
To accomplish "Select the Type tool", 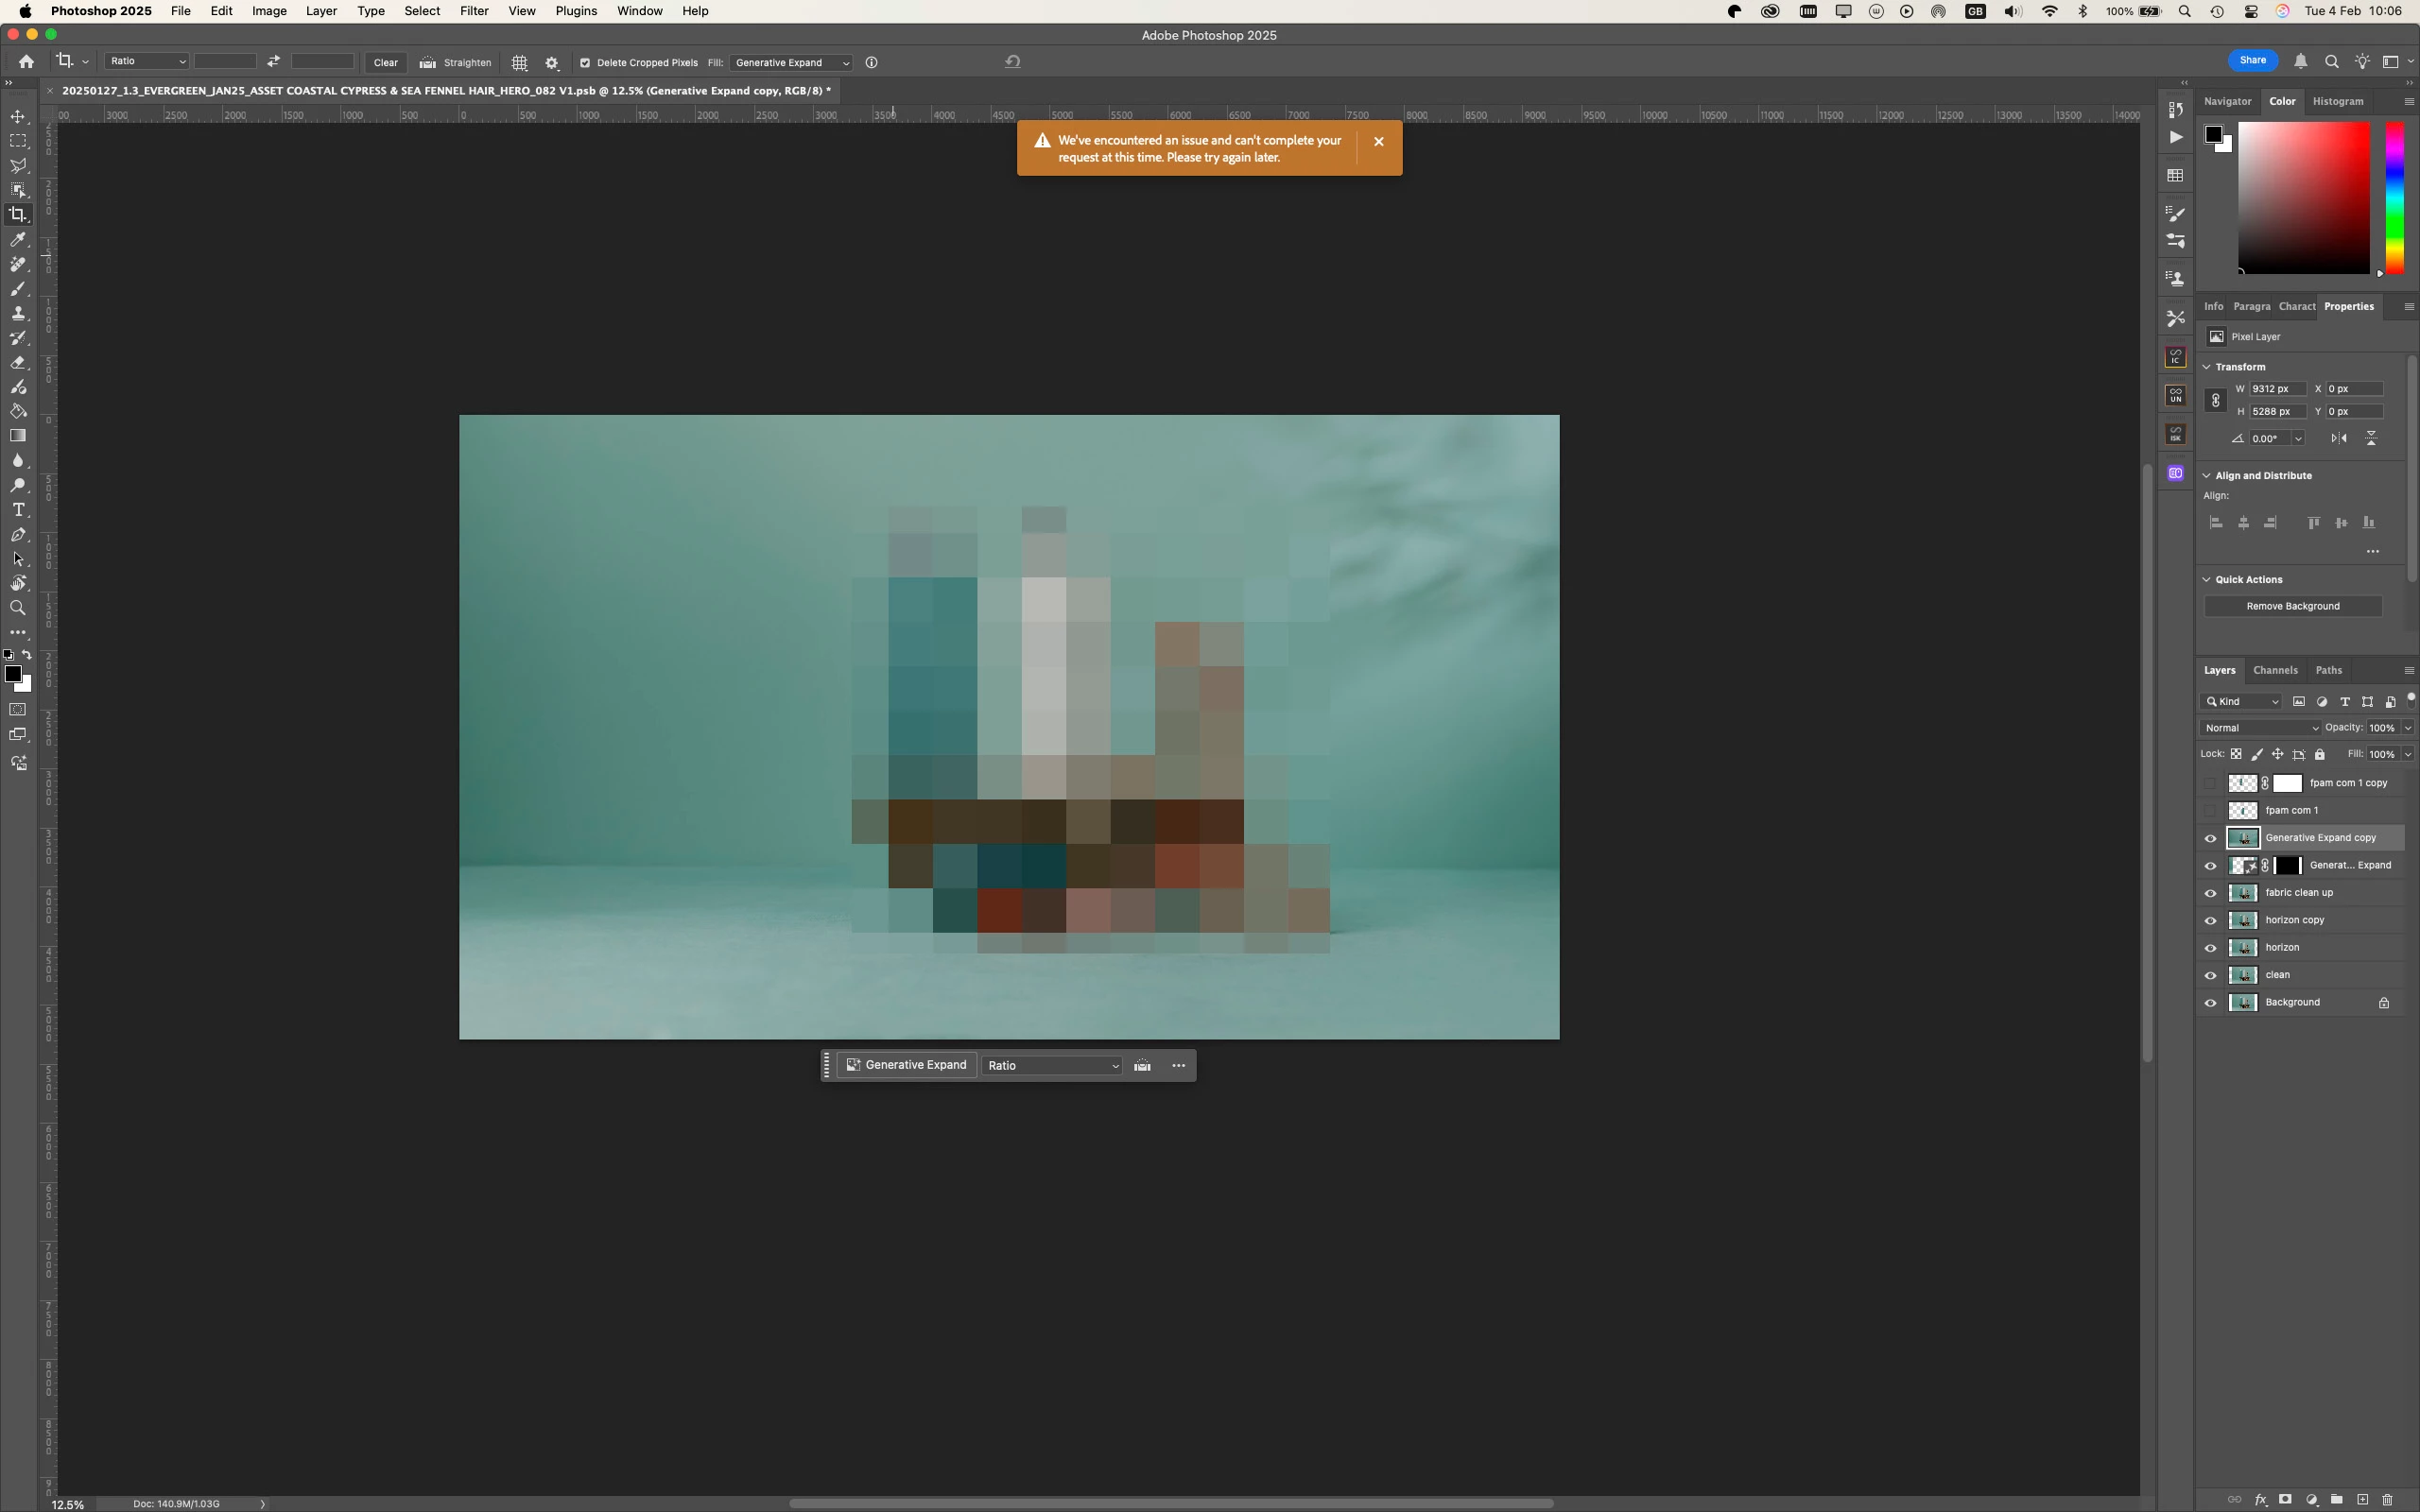I will [x=18, y=510].
